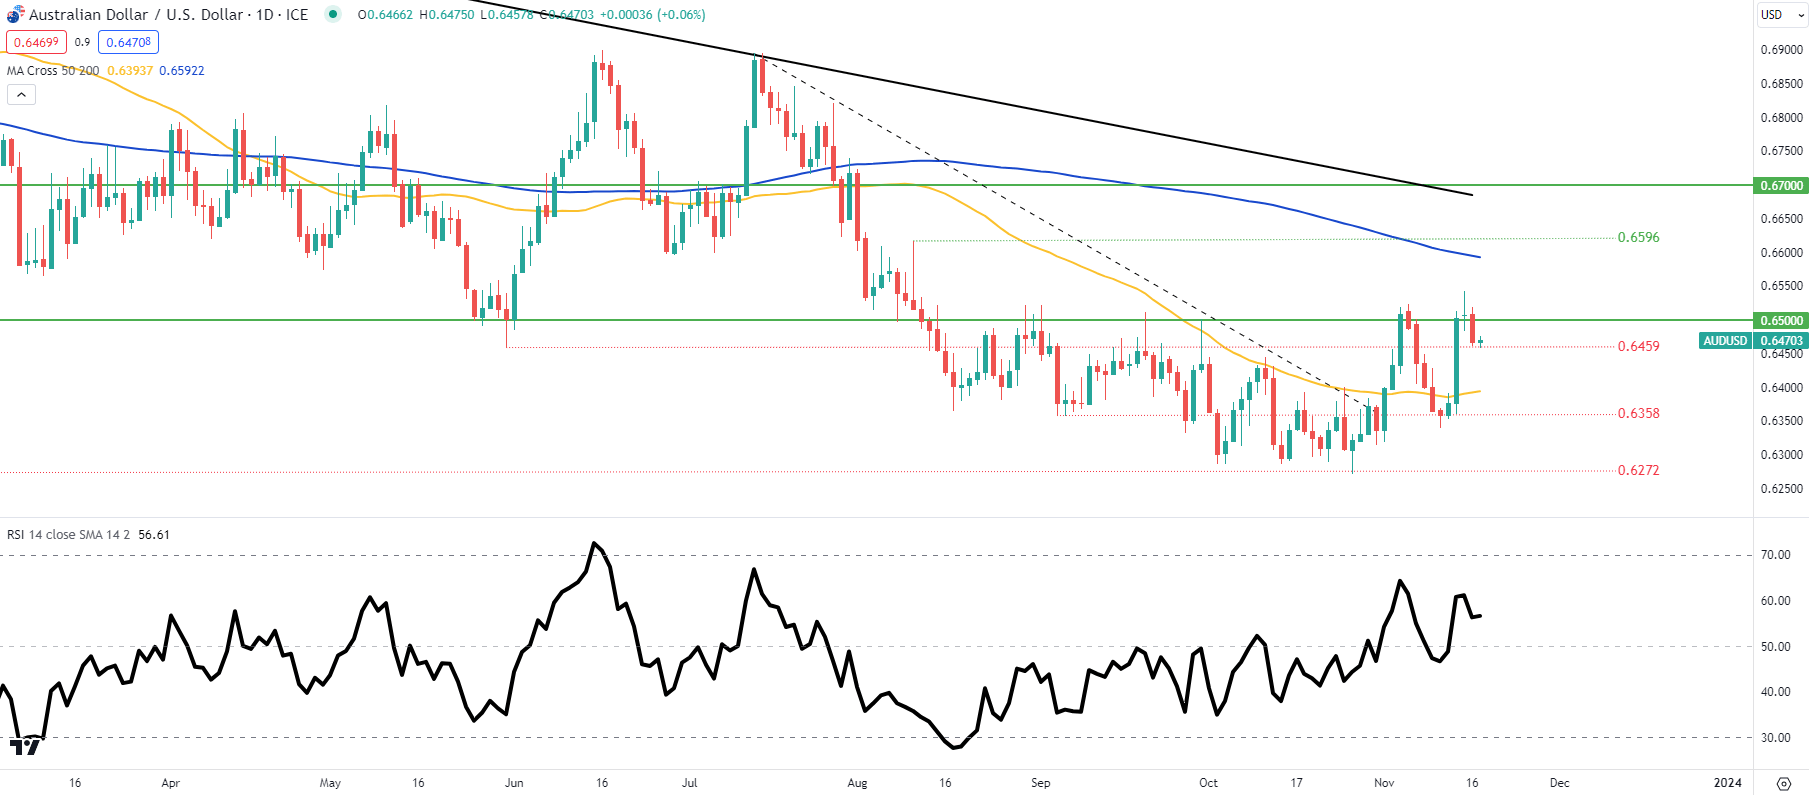Screen dimensions: 1809x795
Task: Click the Jun label on time axis
Action: 514,783
